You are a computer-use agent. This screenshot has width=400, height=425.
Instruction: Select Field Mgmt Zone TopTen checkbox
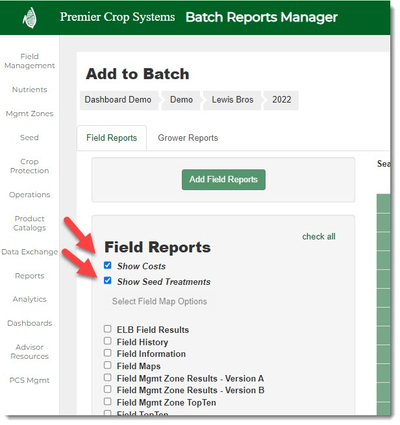(107, 401)
